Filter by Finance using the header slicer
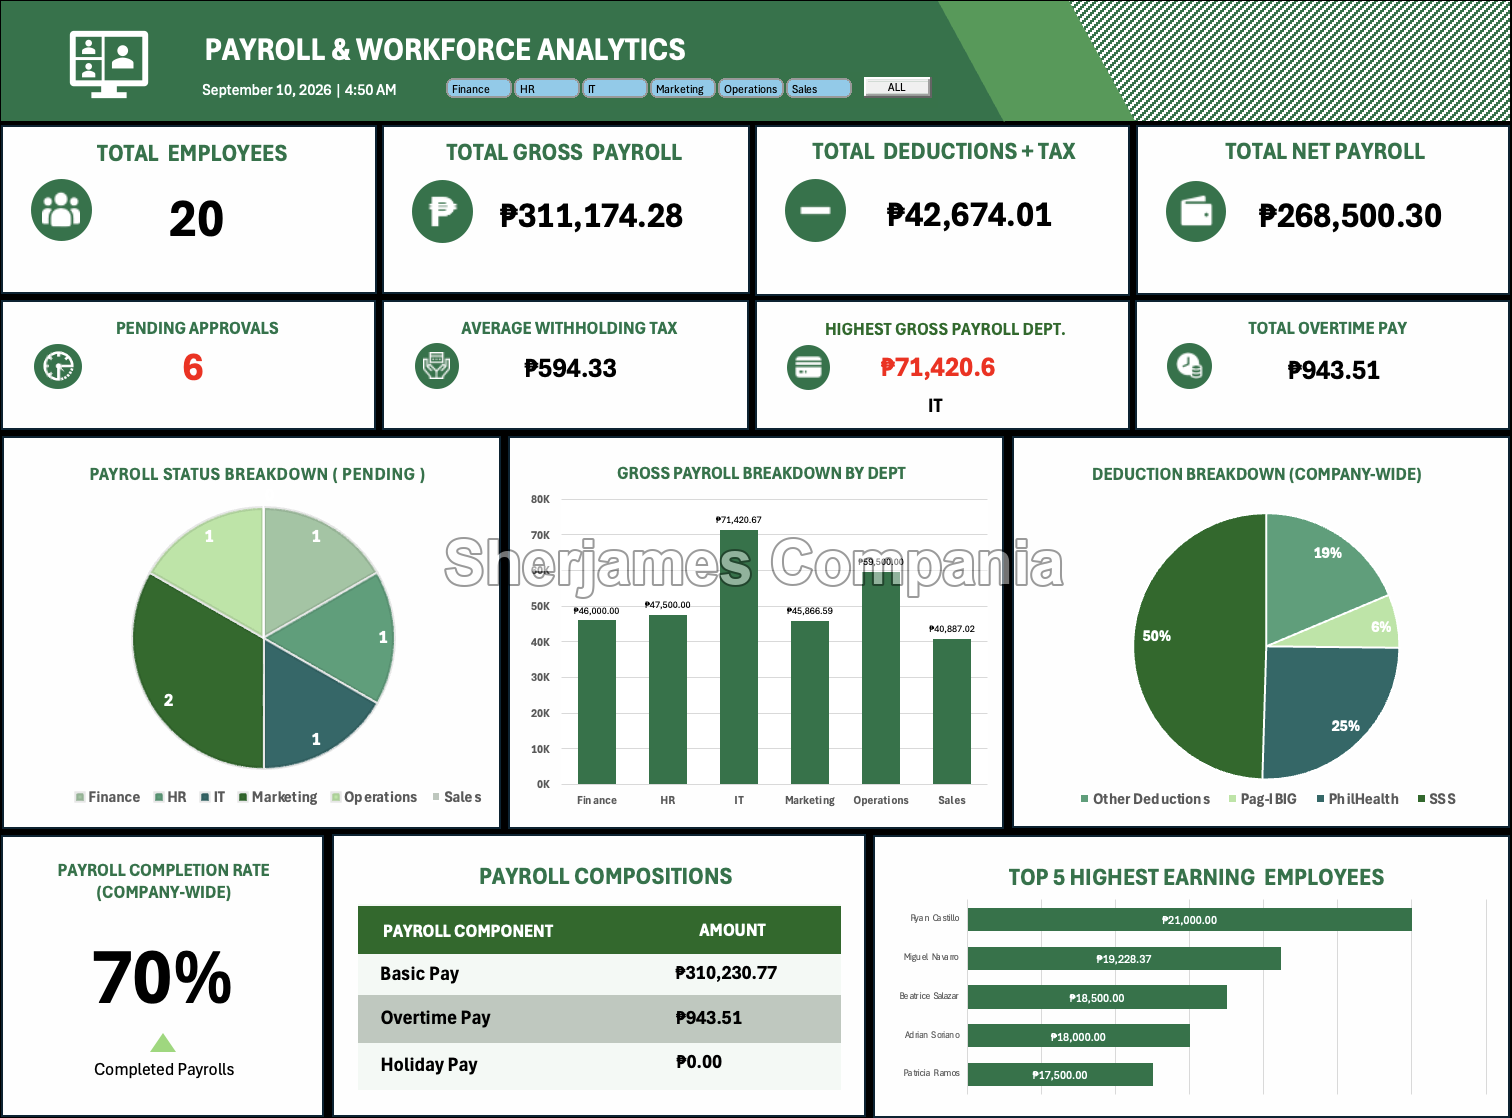The width and height of the screenshot is (1512, 1118). click(479, 89)
